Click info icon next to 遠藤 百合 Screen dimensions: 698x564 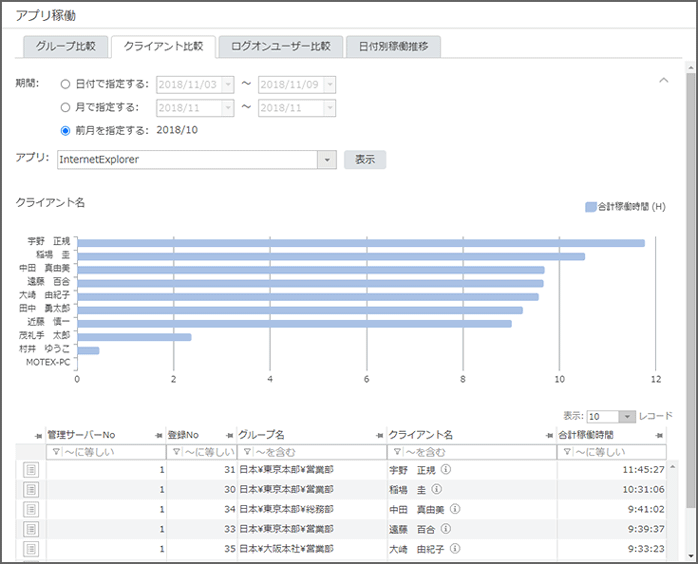click(446, 529)
